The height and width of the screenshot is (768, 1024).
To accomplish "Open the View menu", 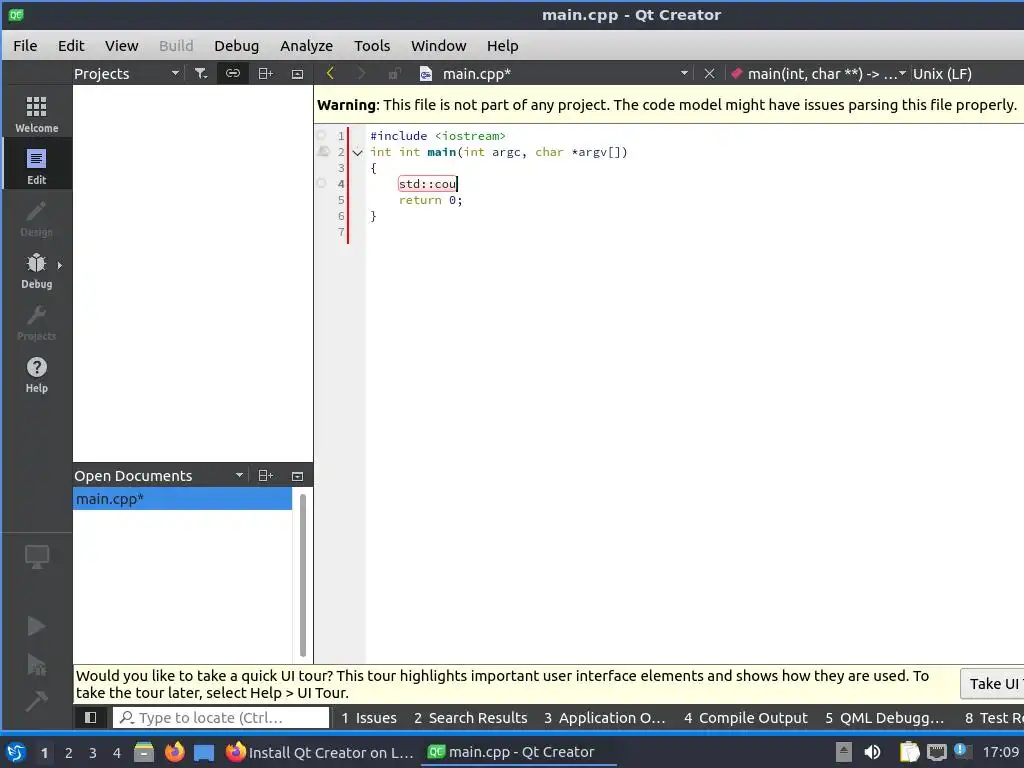I will tap(121, 46).
